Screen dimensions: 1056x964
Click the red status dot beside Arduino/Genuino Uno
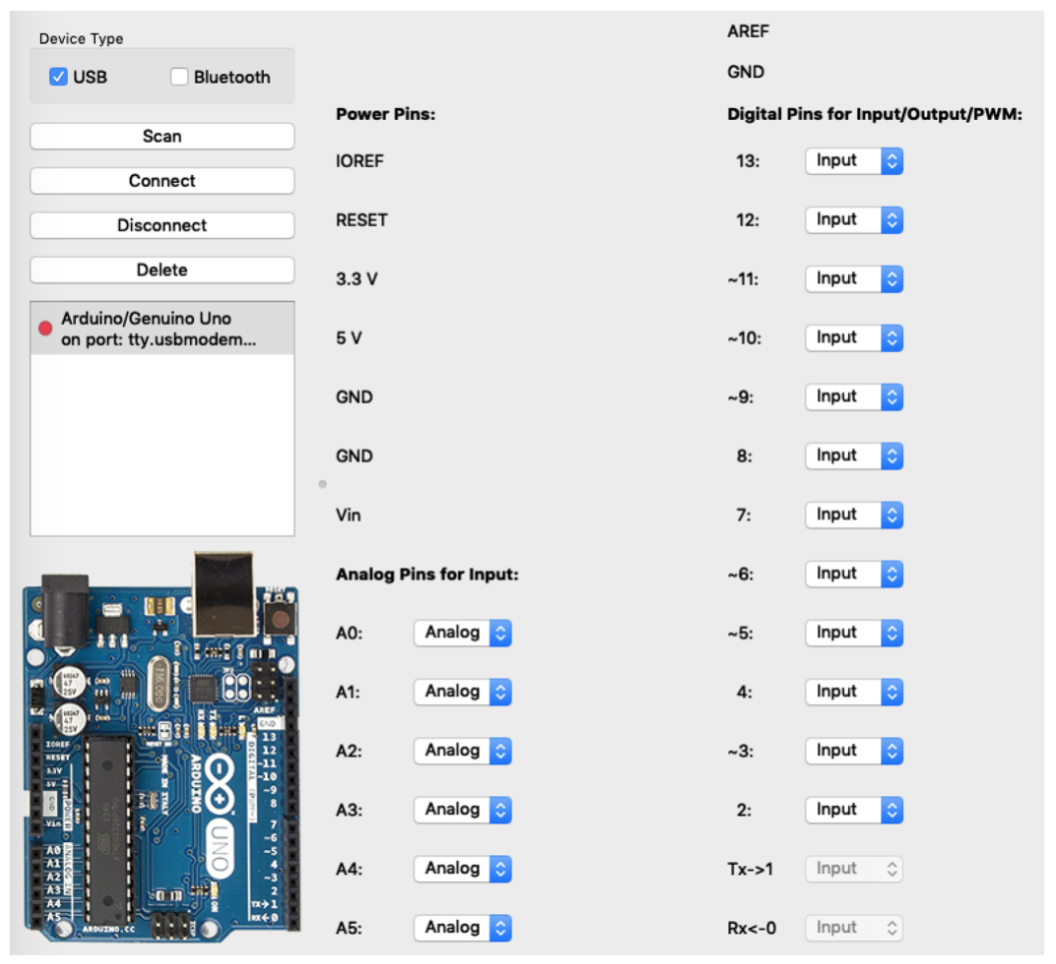coord(44,328)
